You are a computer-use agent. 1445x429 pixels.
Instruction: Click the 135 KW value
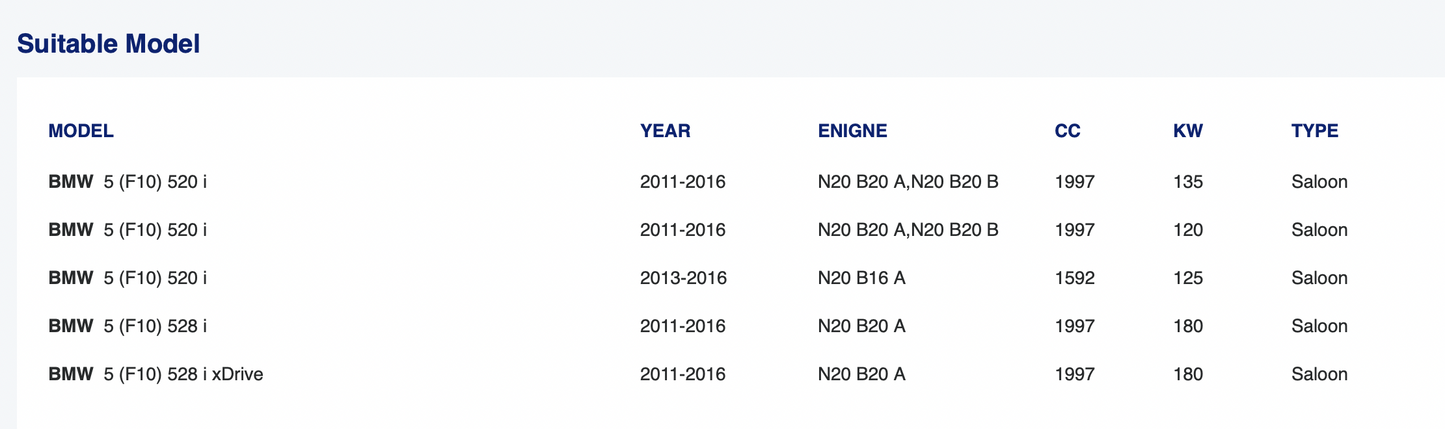(1188, 182)
